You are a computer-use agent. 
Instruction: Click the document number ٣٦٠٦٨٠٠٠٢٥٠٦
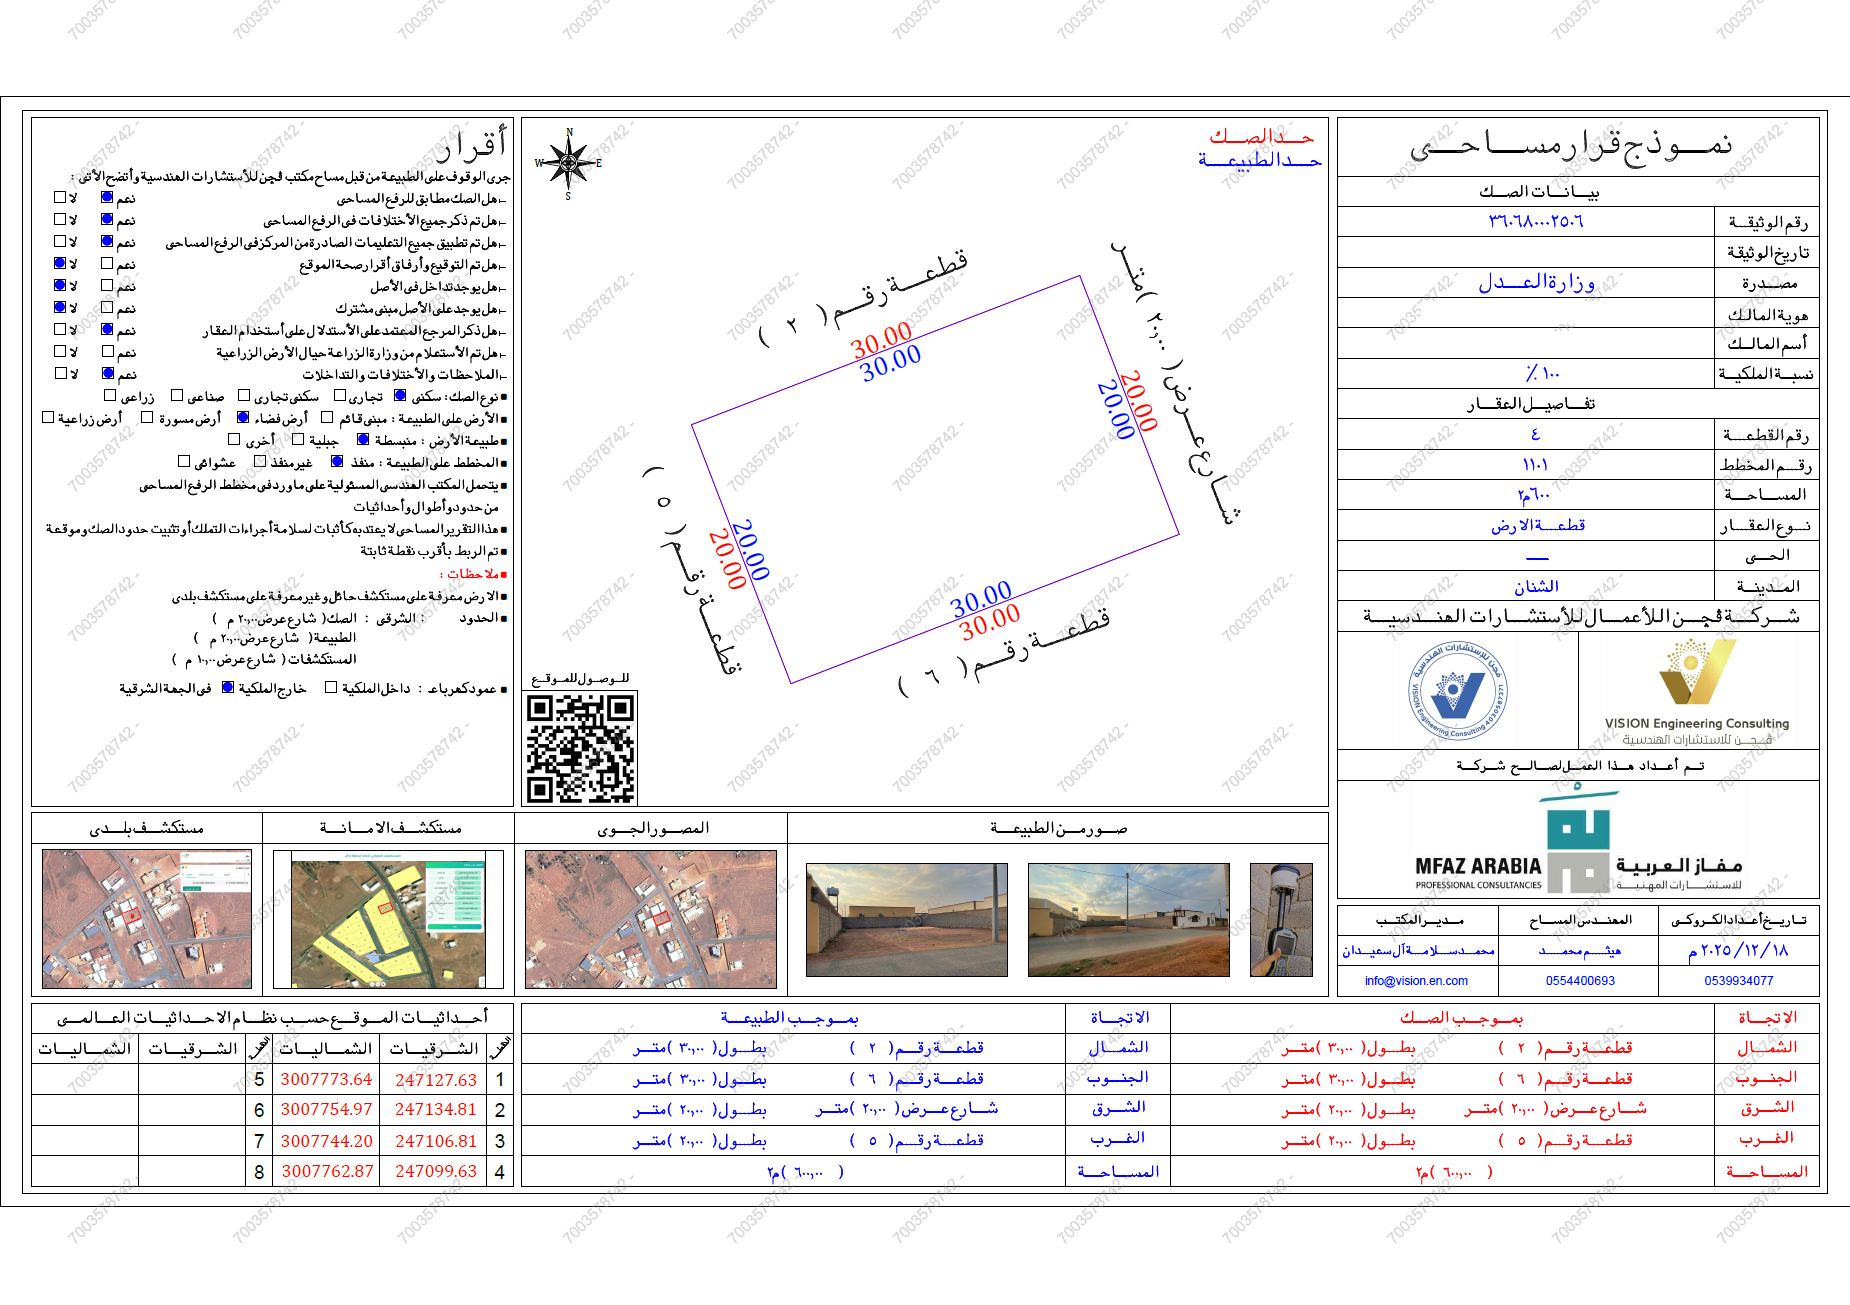click(x=1536, y=222)
